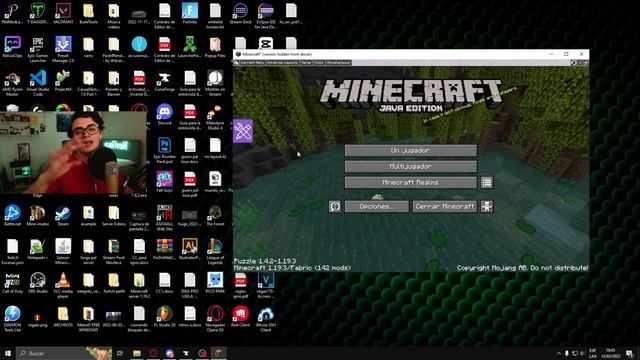Image resolution: width=640 pixels, height=360 pixels.
Task: Open Current Menu tab in Minecraft top bar
Action: pos(252,62)
